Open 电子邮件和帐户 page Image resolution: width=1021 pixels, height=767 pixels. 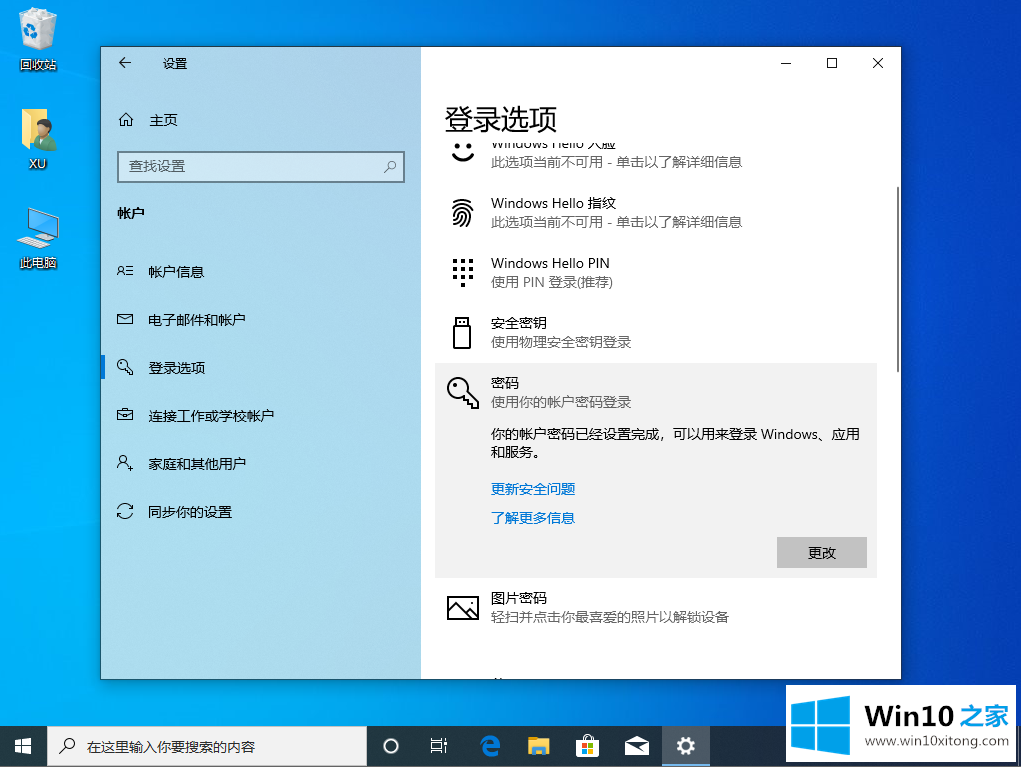(x=260, y=320)
